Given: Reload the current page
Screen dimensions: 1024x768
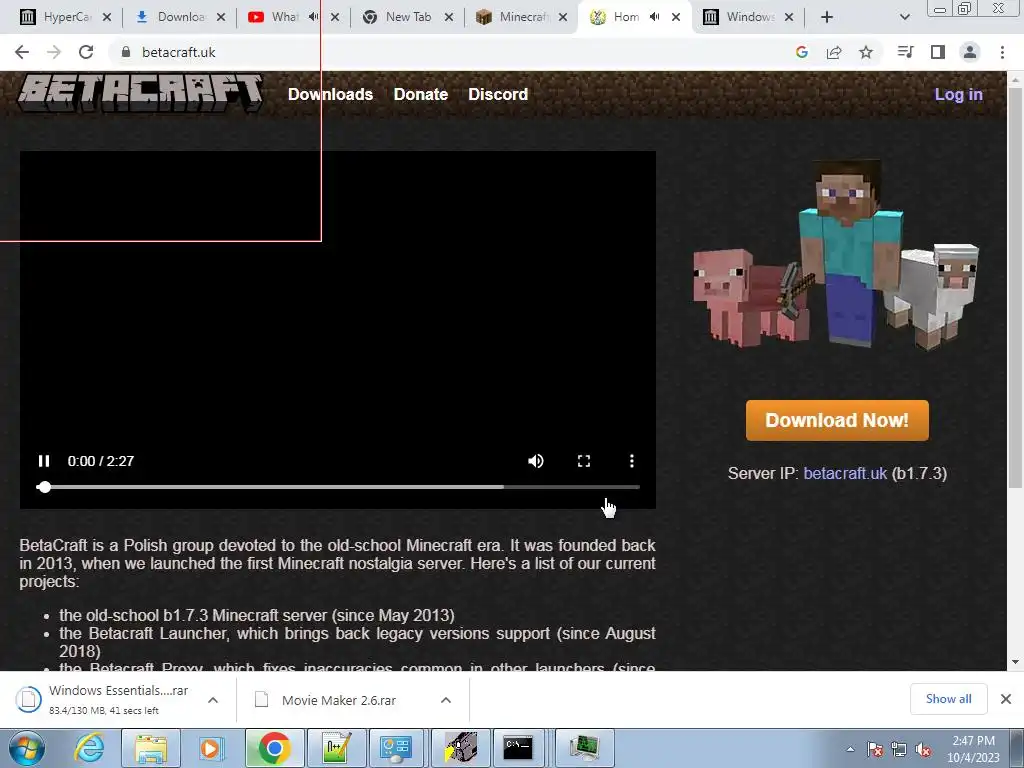Looking at the screenshot, I should [86, 52].
